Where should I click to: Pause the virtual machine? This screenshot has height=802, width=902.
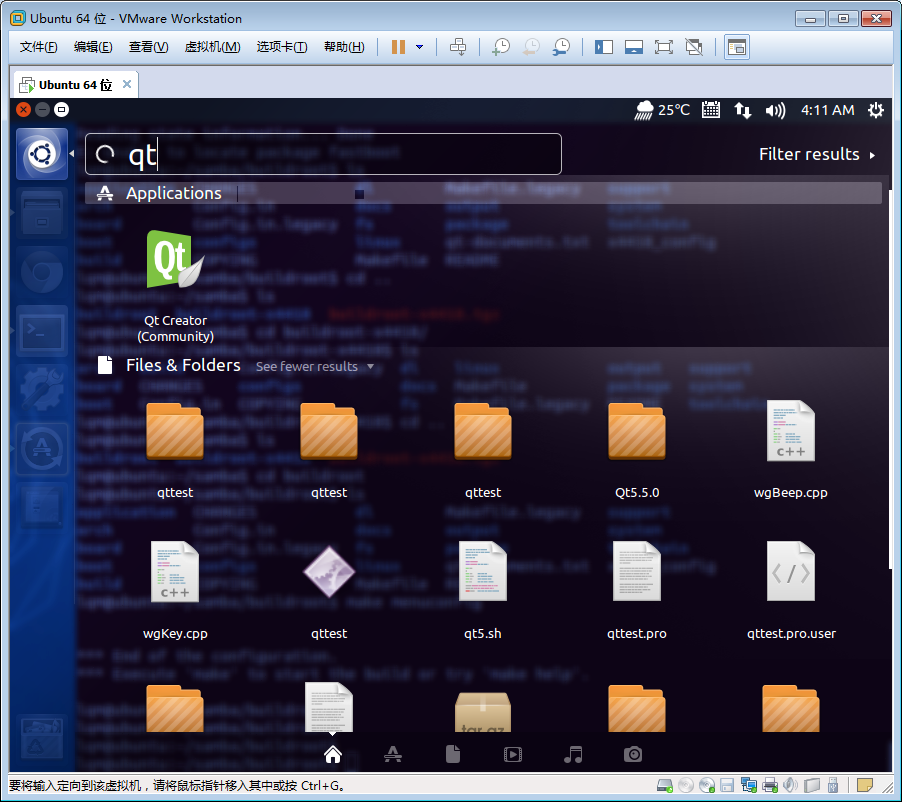tap(398, 47)
